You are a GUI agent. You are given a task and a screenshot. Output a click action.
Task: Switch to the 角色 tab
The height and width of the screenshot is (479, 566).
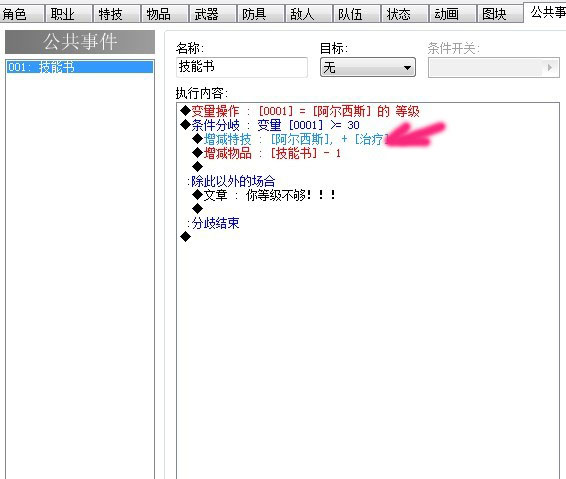21,14
